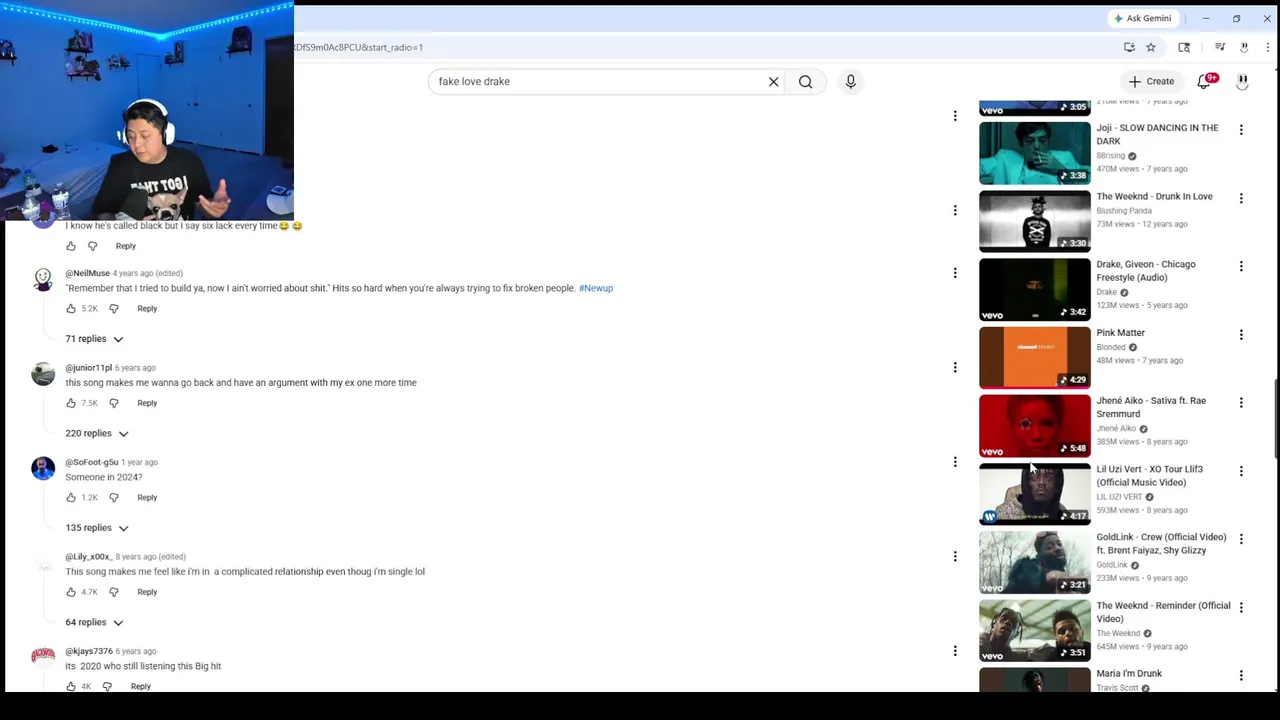Image resolution: width=1280 pixels, height=720 pixels.
Task: Dislike the @Lily_x00x_ comment
Action: (x=113, y=592)
